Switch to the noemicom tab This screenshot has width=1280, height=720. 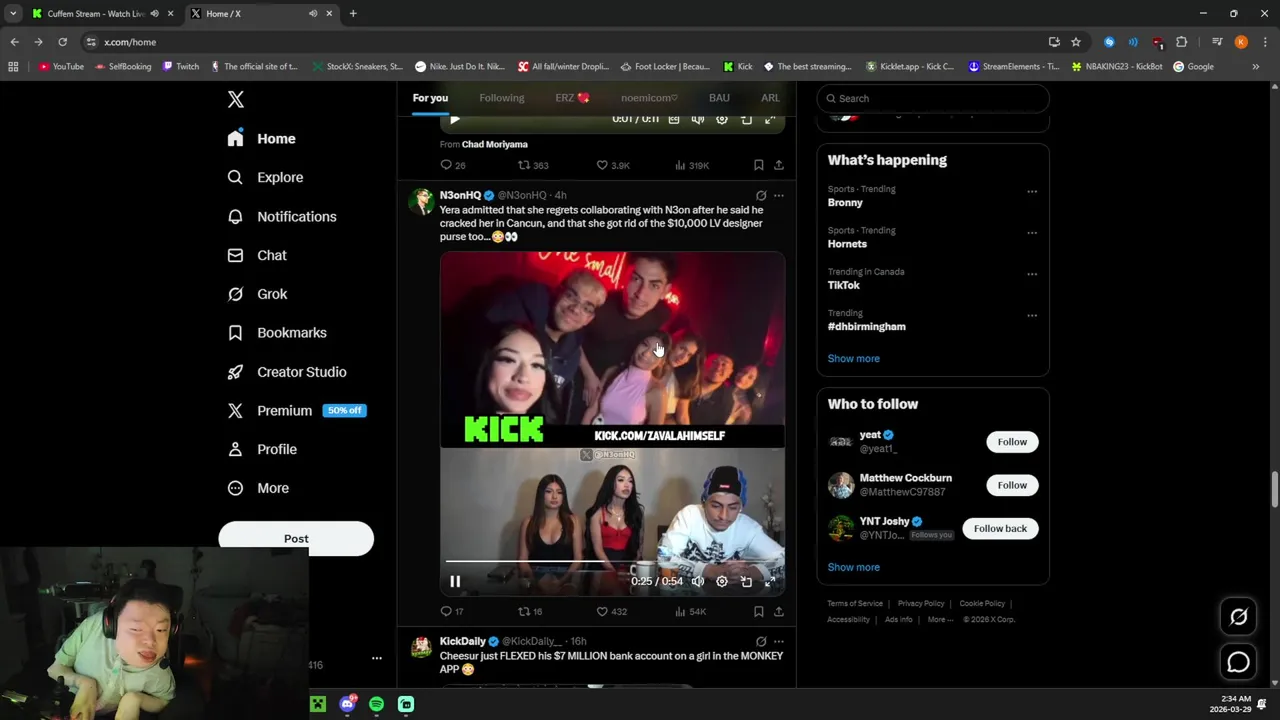coord(649,98)
